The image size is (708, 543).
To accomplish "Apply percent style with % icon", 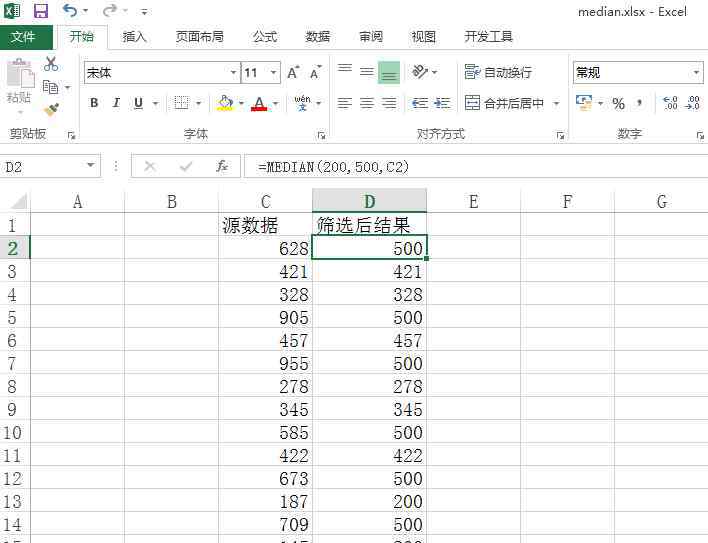I will (618, 103).
